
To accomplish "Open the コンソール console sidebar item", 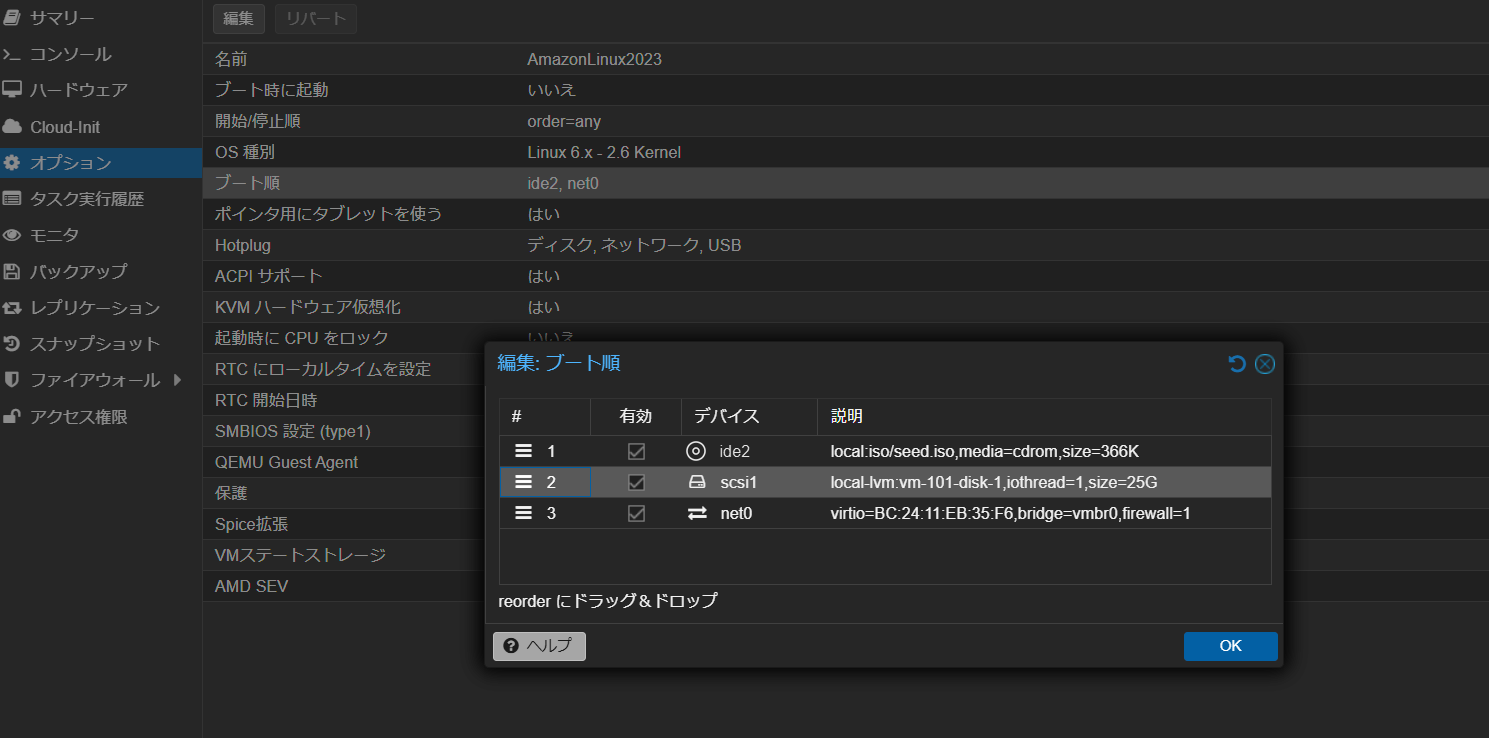I will pyautogui.click(x=101, y=54).
